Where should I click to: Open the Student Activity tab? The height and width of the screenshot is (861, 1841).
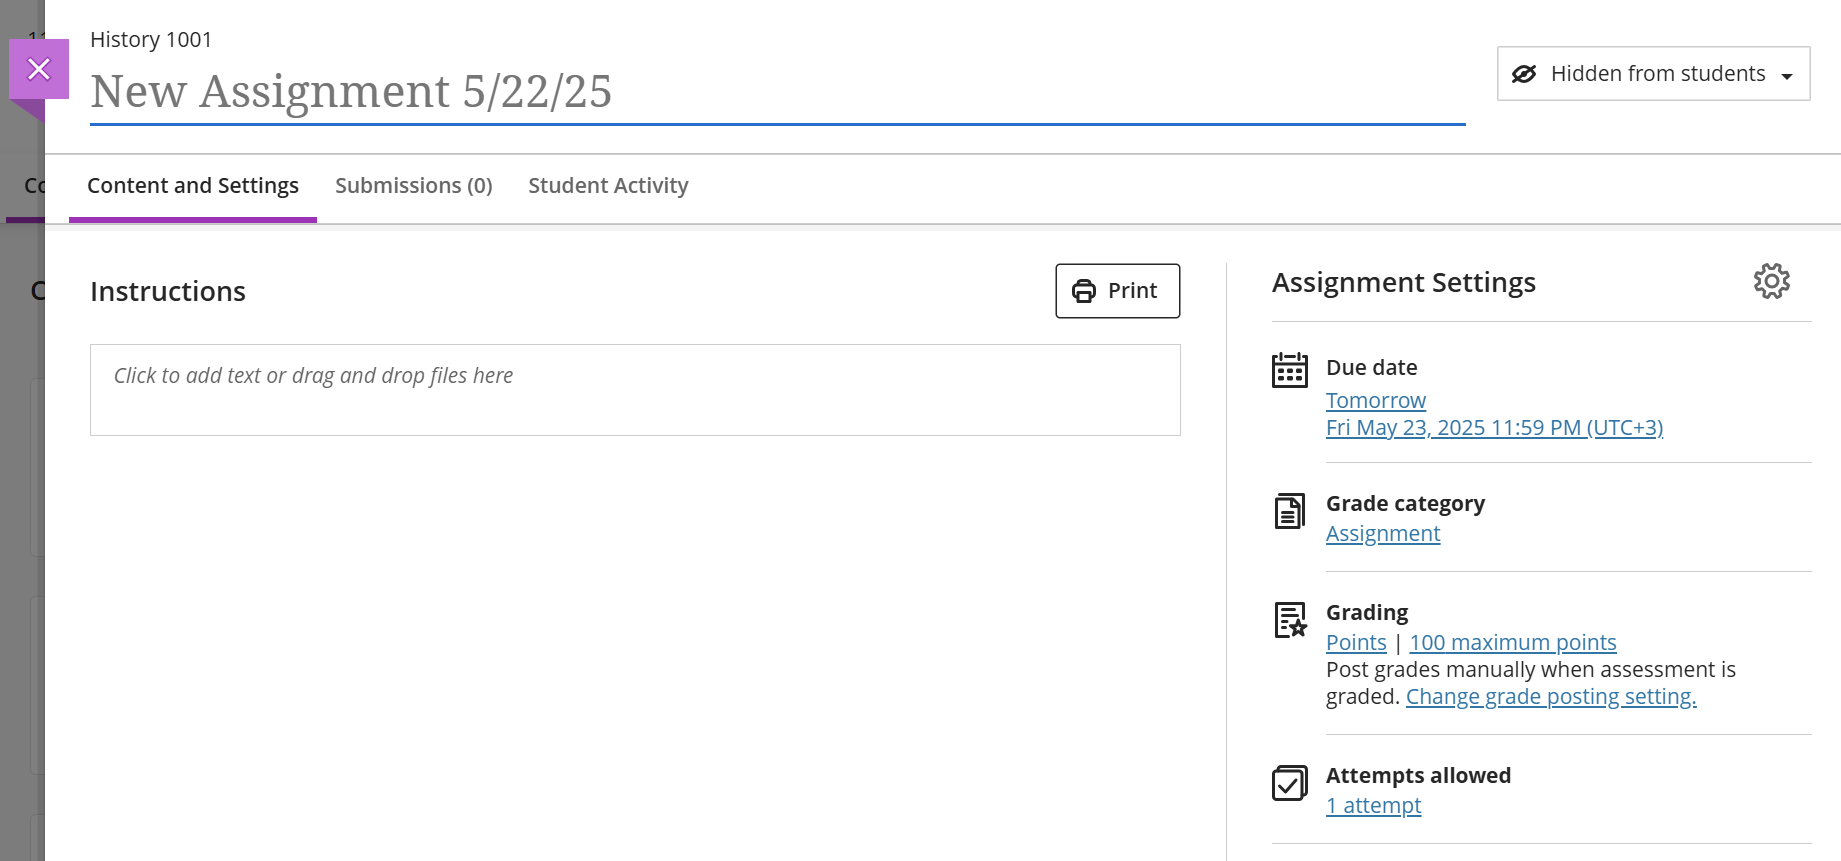(x=608, y=186)
